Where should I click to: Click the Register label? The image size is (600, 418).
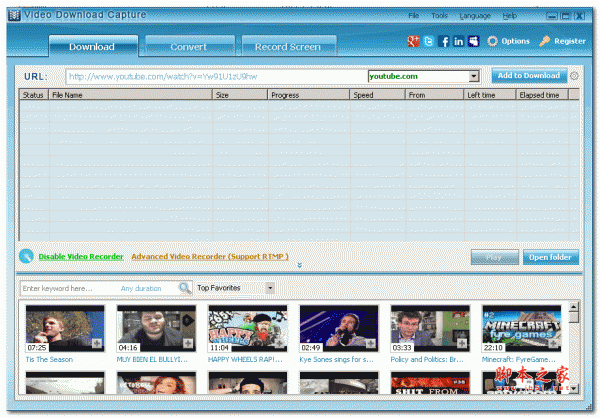click(570, 41)
